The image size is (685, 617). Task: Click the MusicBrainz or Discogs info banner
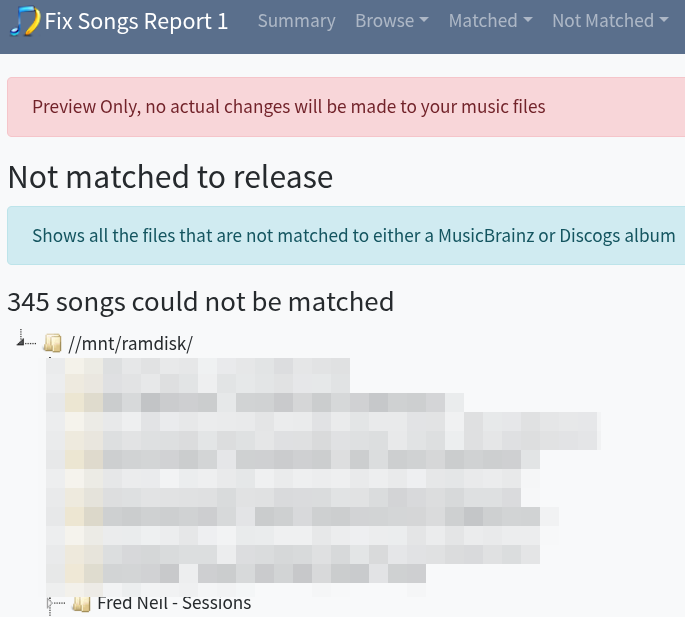[x=346, y=236]
